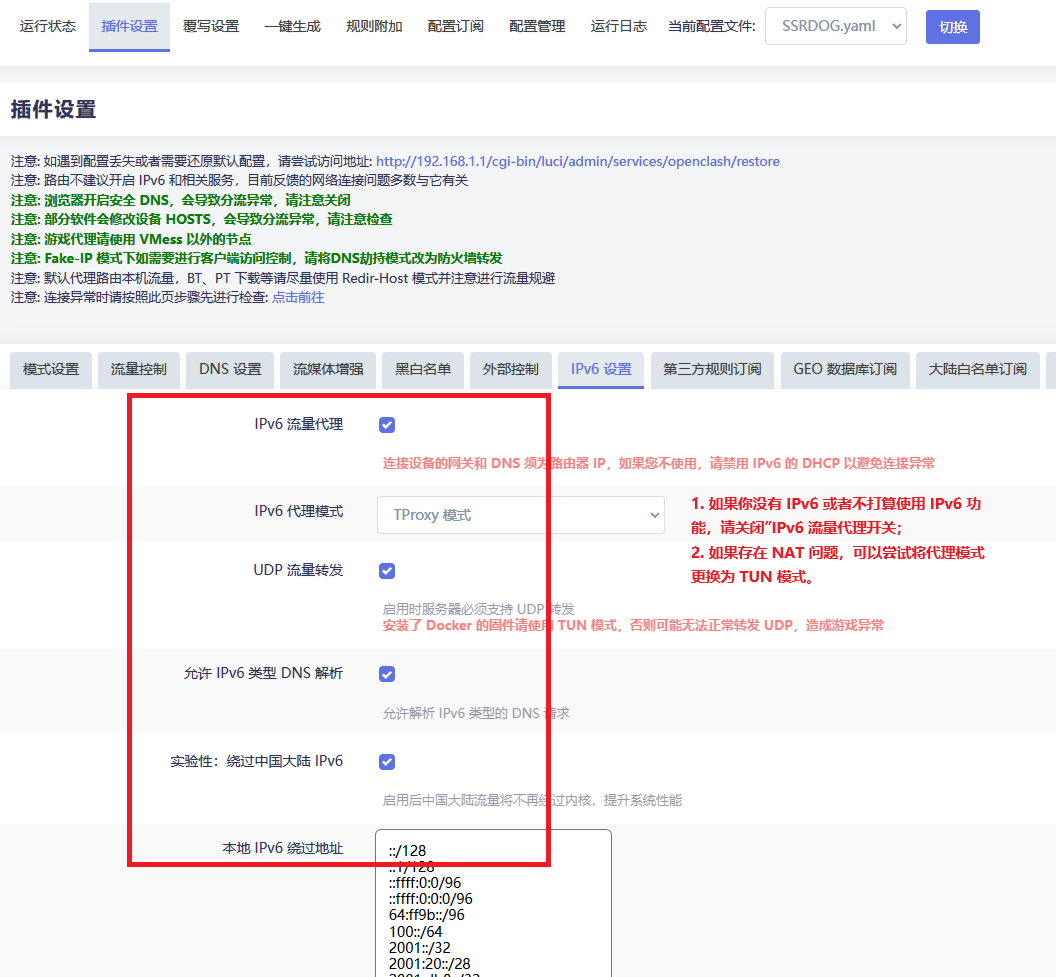
Task: Disable the UDP 流量转发 checkbox
Action: [387, 571]
